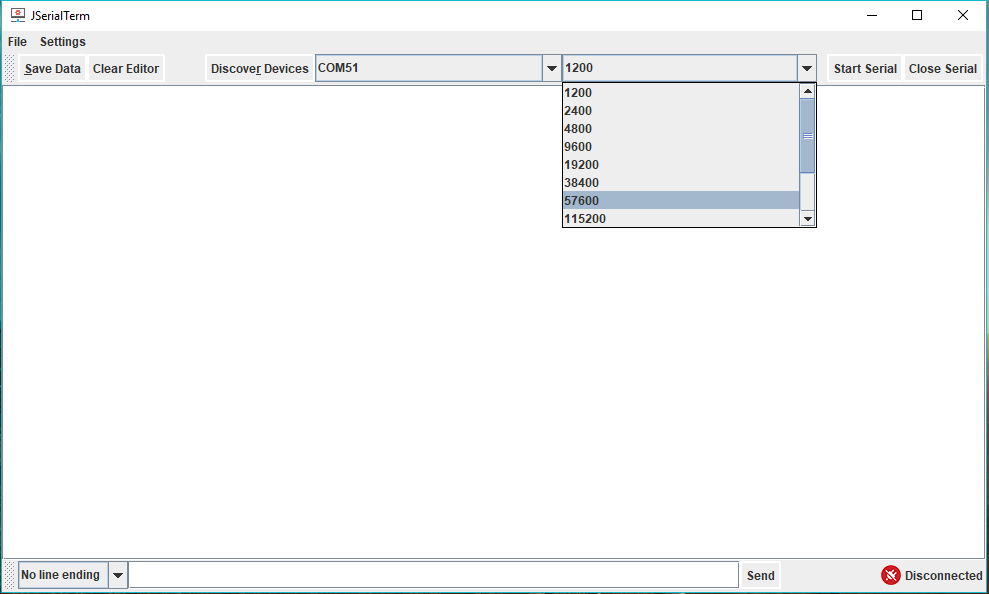Click the No line ending combo box
Screen dimensions: 989x594
point(64,575)
